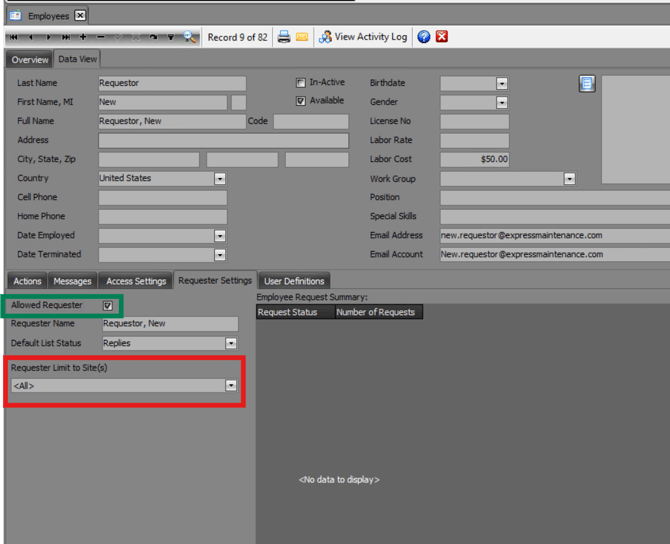The image size is (670, 544).
Task: Open the Access Settings tab
Action: pyautogui.click(x=136, y=281)
